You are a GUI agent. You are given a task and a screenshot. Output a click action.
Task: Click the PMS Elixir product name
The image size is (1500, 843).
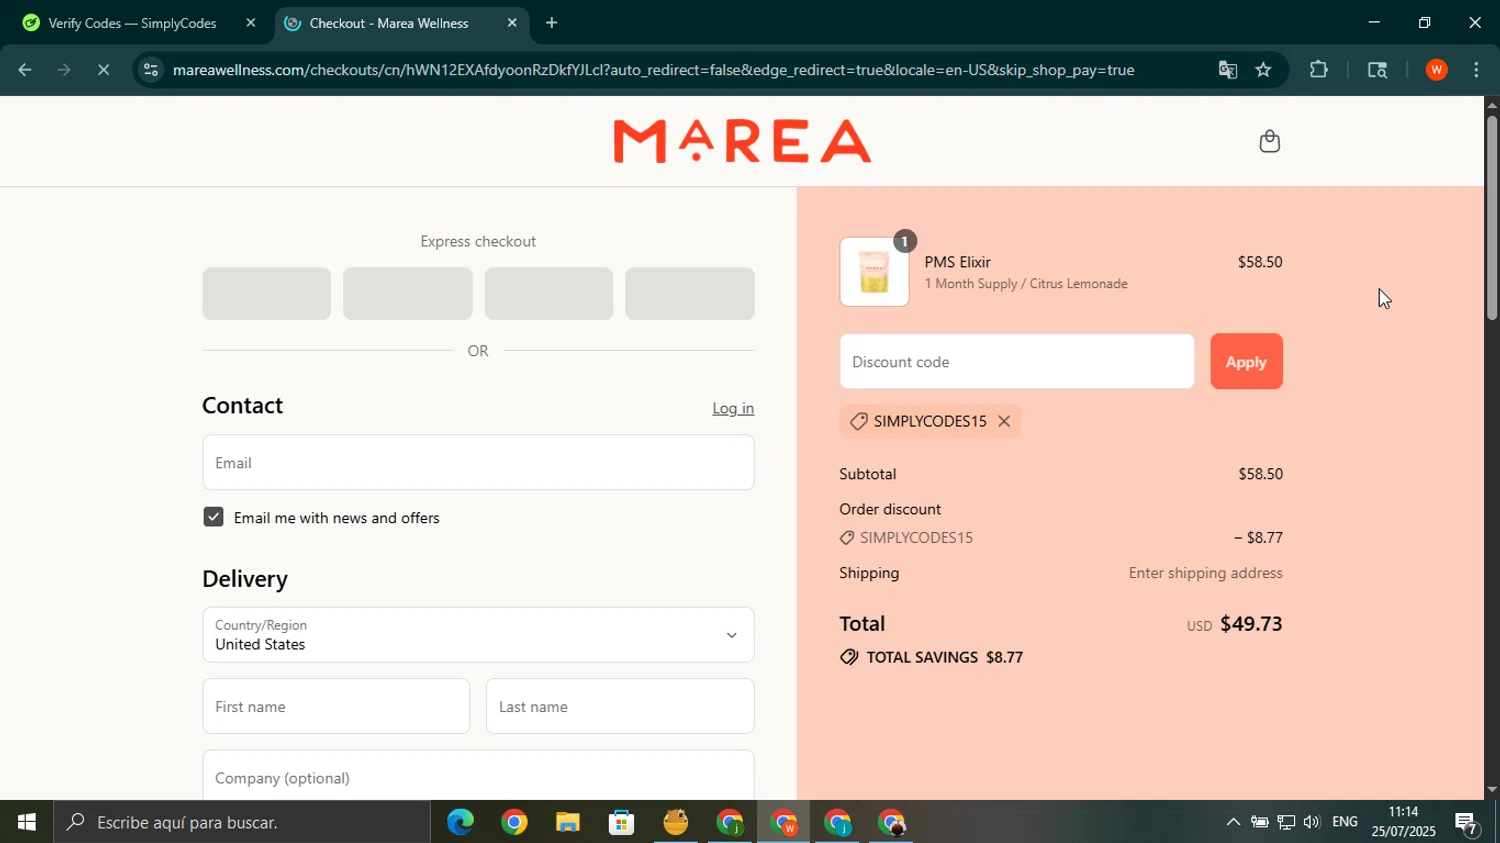tap(957, 262)
